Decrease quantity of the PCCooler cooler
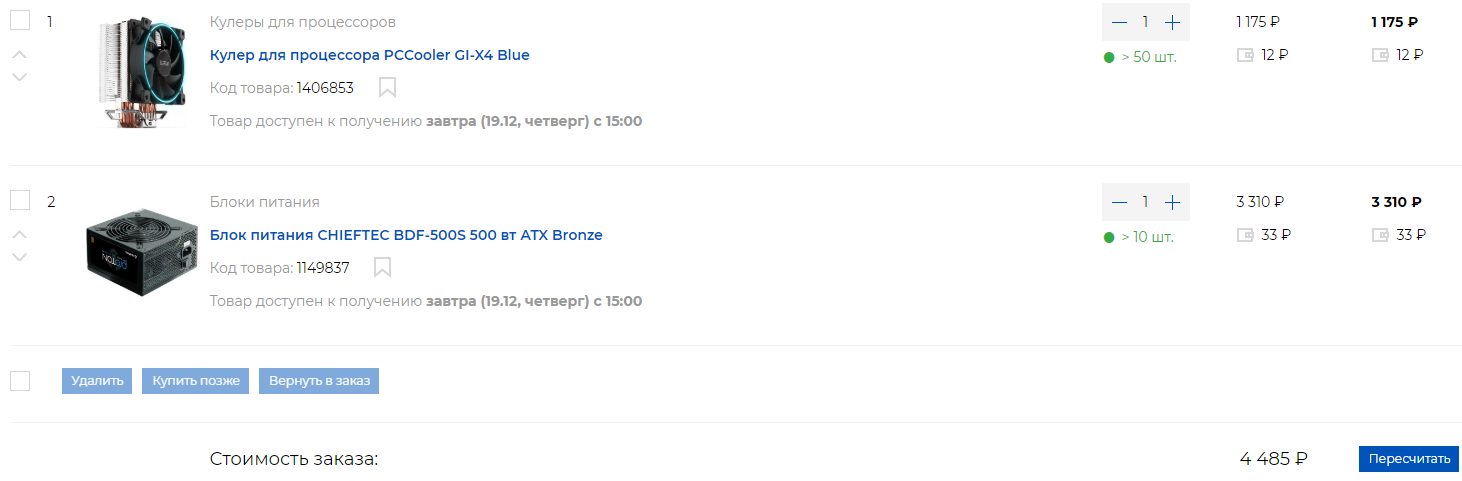 click(x=1119, y=22)
